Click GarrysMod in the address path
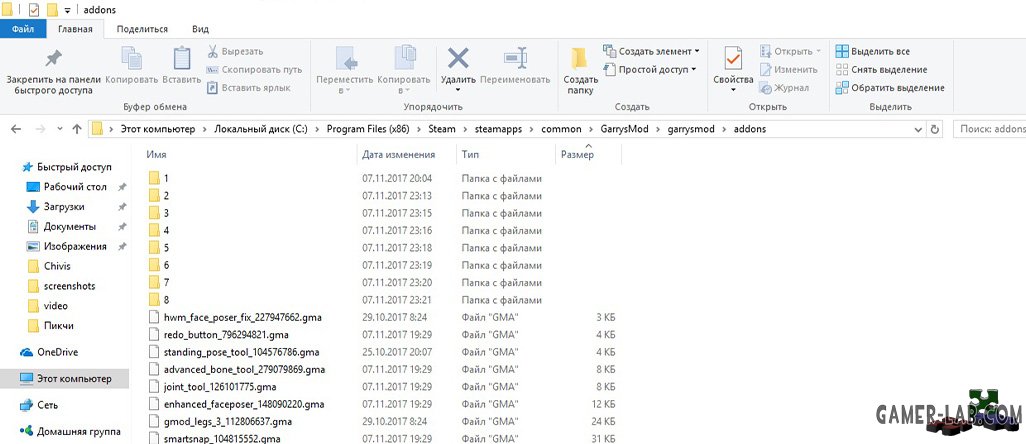 coord(624,129)
